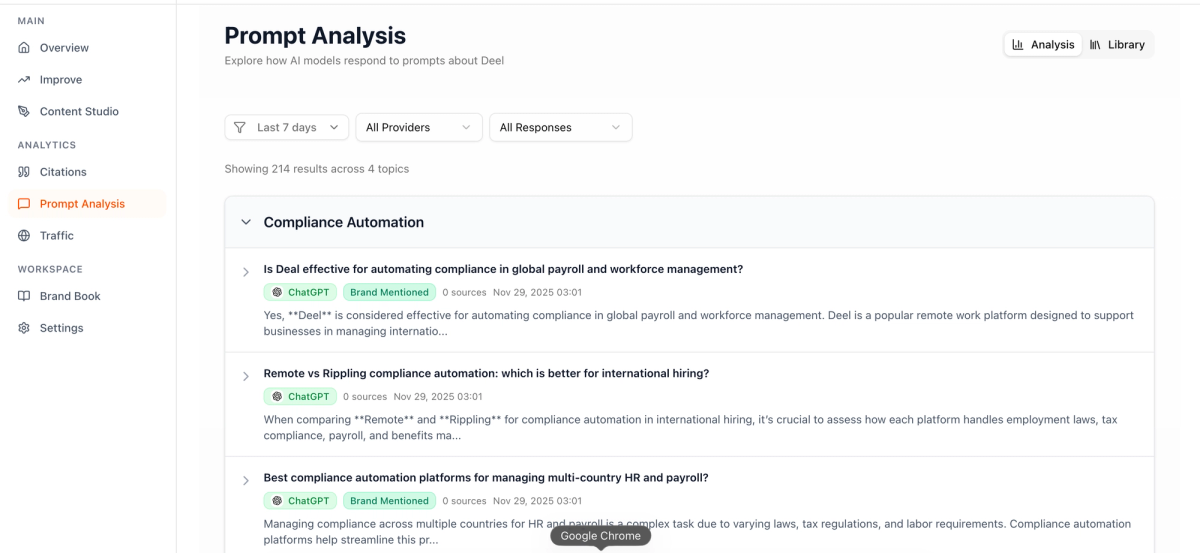Open prompt 'Best compliance automation platforms'
This screenshot has width=1200, height=553.
click(x=486, y=477)
